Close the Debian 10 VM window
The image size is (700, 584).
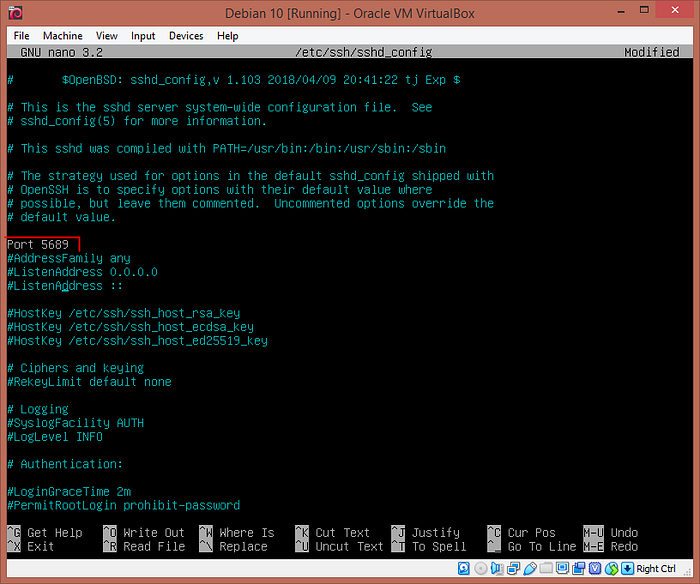point(675,10)
